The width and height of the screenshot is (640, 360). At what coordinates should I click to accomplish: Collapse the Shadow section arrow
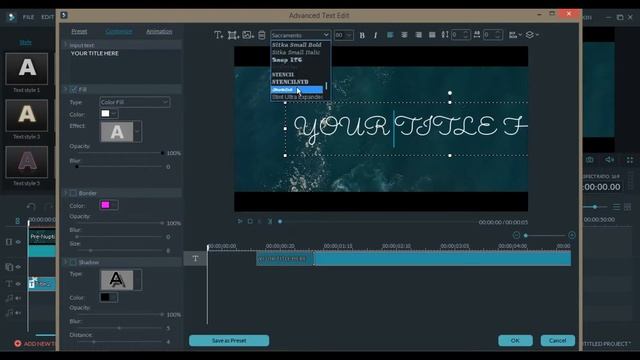(x=66, y=262)
